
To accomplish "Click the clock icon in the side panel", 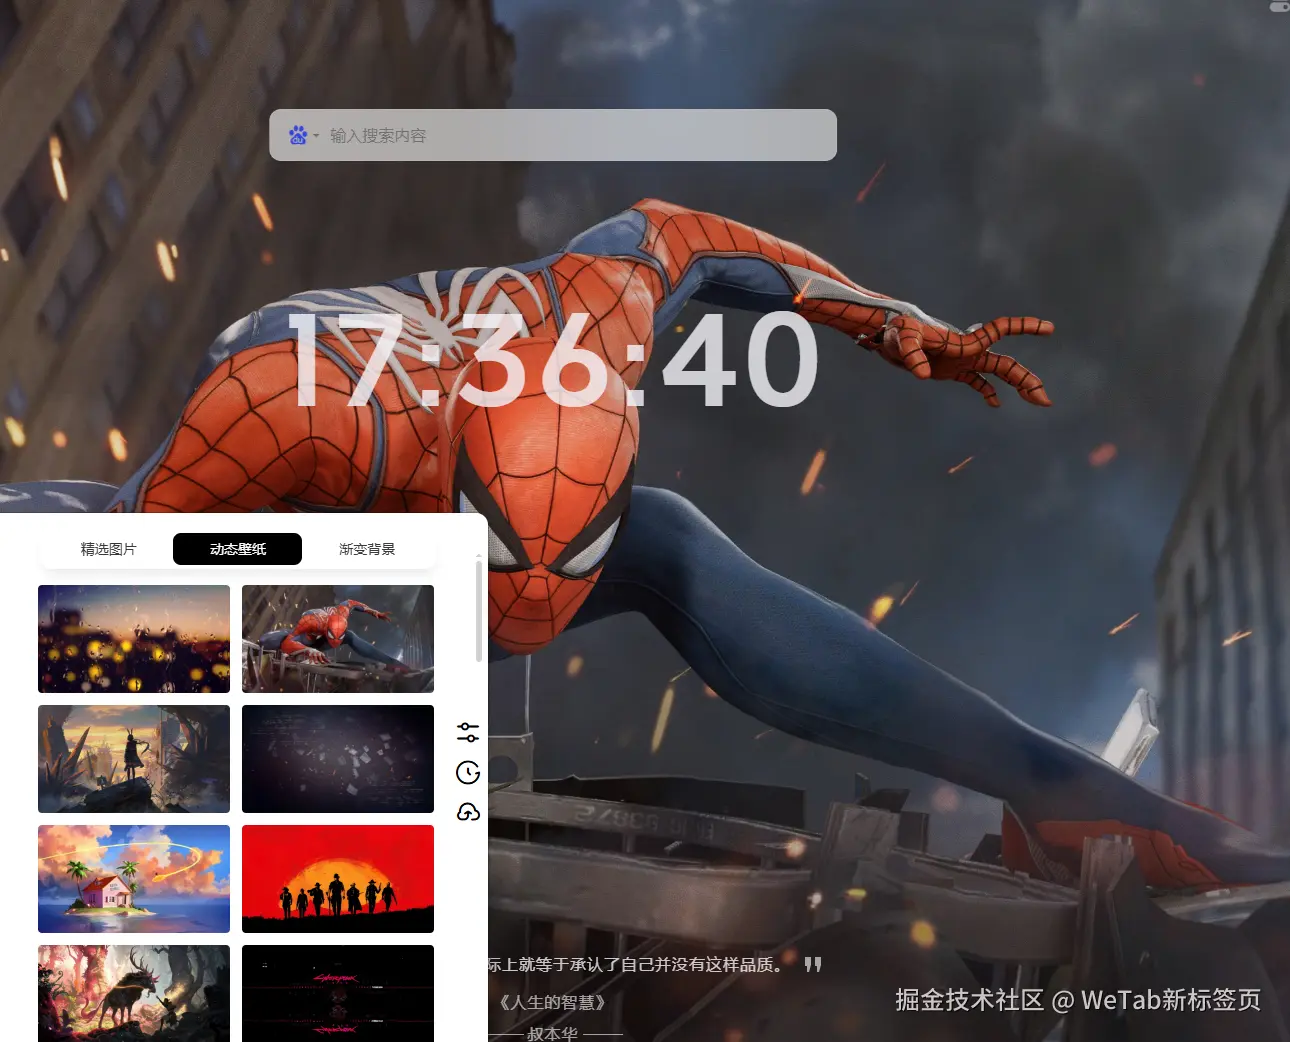I will (468, 772).
